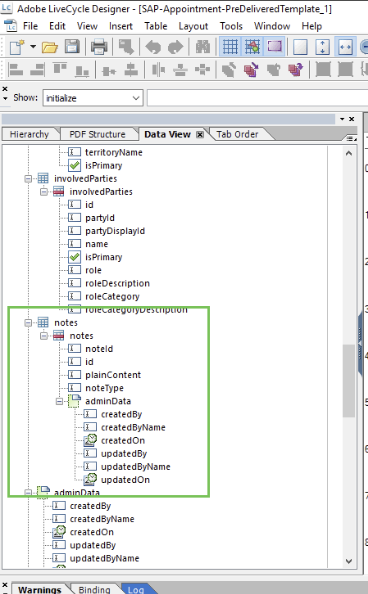Click into the script editor input field
The height and width of the screenshot is (594, 368).
pyautogui.click(x=257, y=98)
